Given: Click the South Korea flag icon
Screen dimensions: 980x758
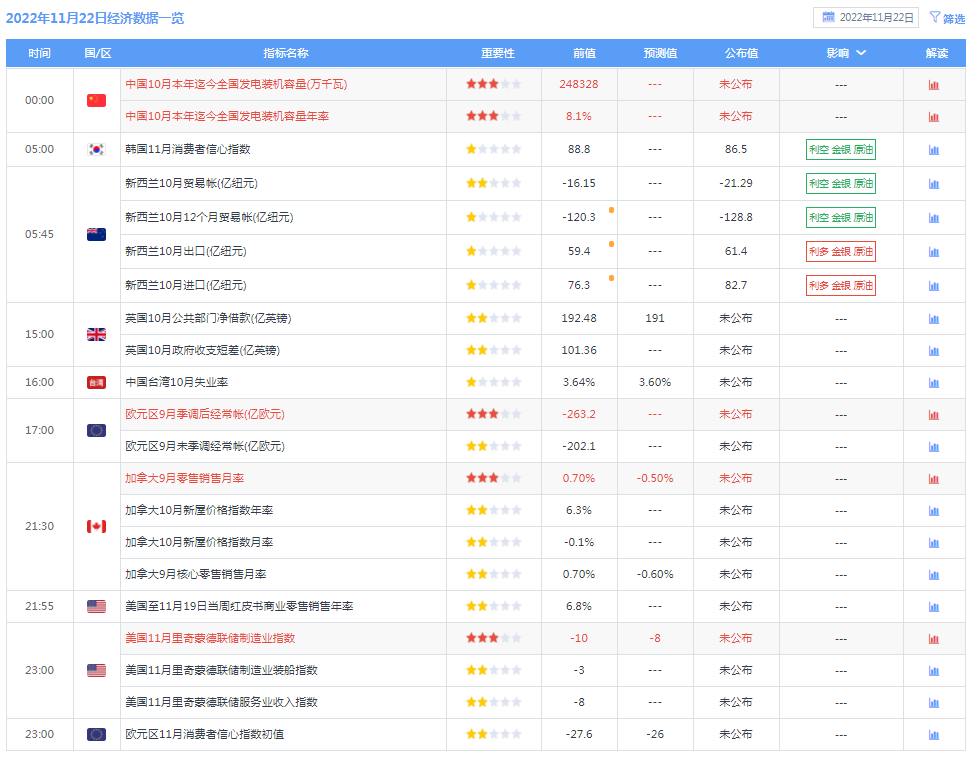Looking at the screenshot, I should [96, 149].
